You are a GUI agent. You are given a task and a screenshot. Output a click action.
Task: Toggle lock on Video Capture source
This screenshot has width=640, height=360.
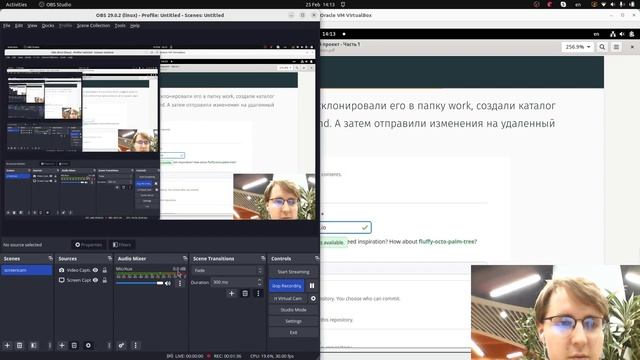pos(104,270)
